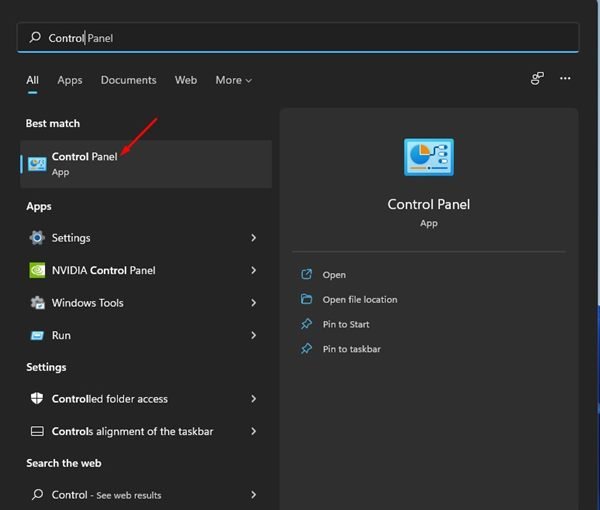Expand the Windows Tools result arrow
Viewport: 600px width, 510px height.
click(254, 303)
